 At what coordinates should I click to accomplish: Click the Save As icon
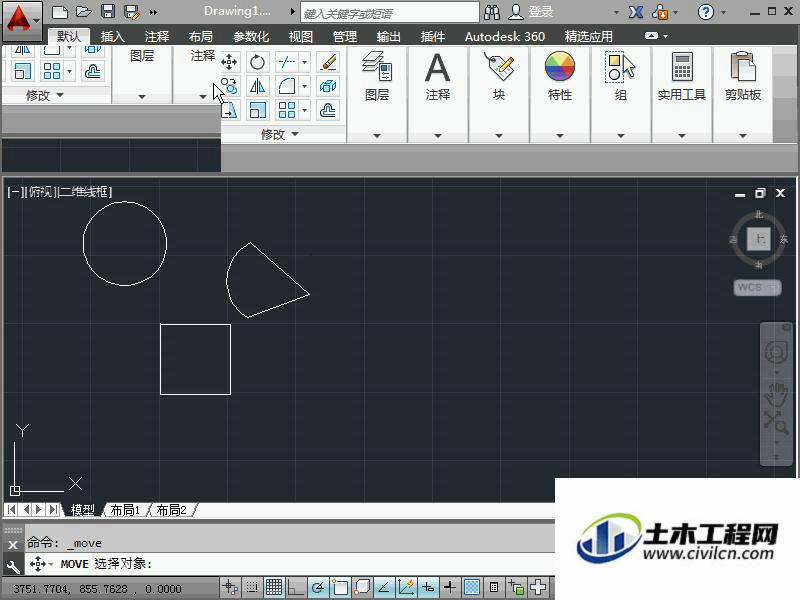(x=132, y=12)
